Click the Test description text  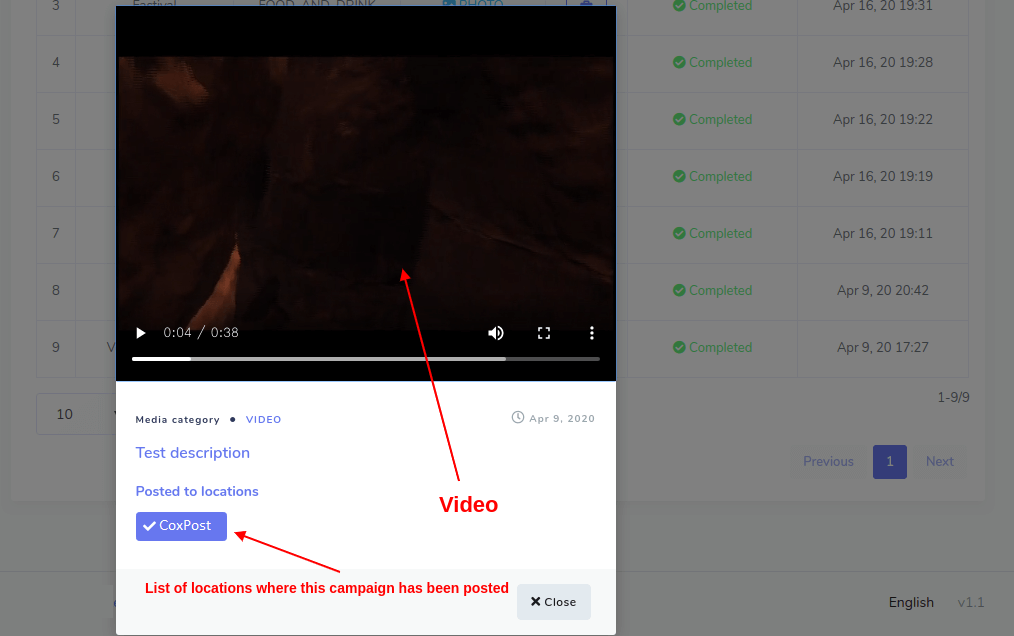193,453
